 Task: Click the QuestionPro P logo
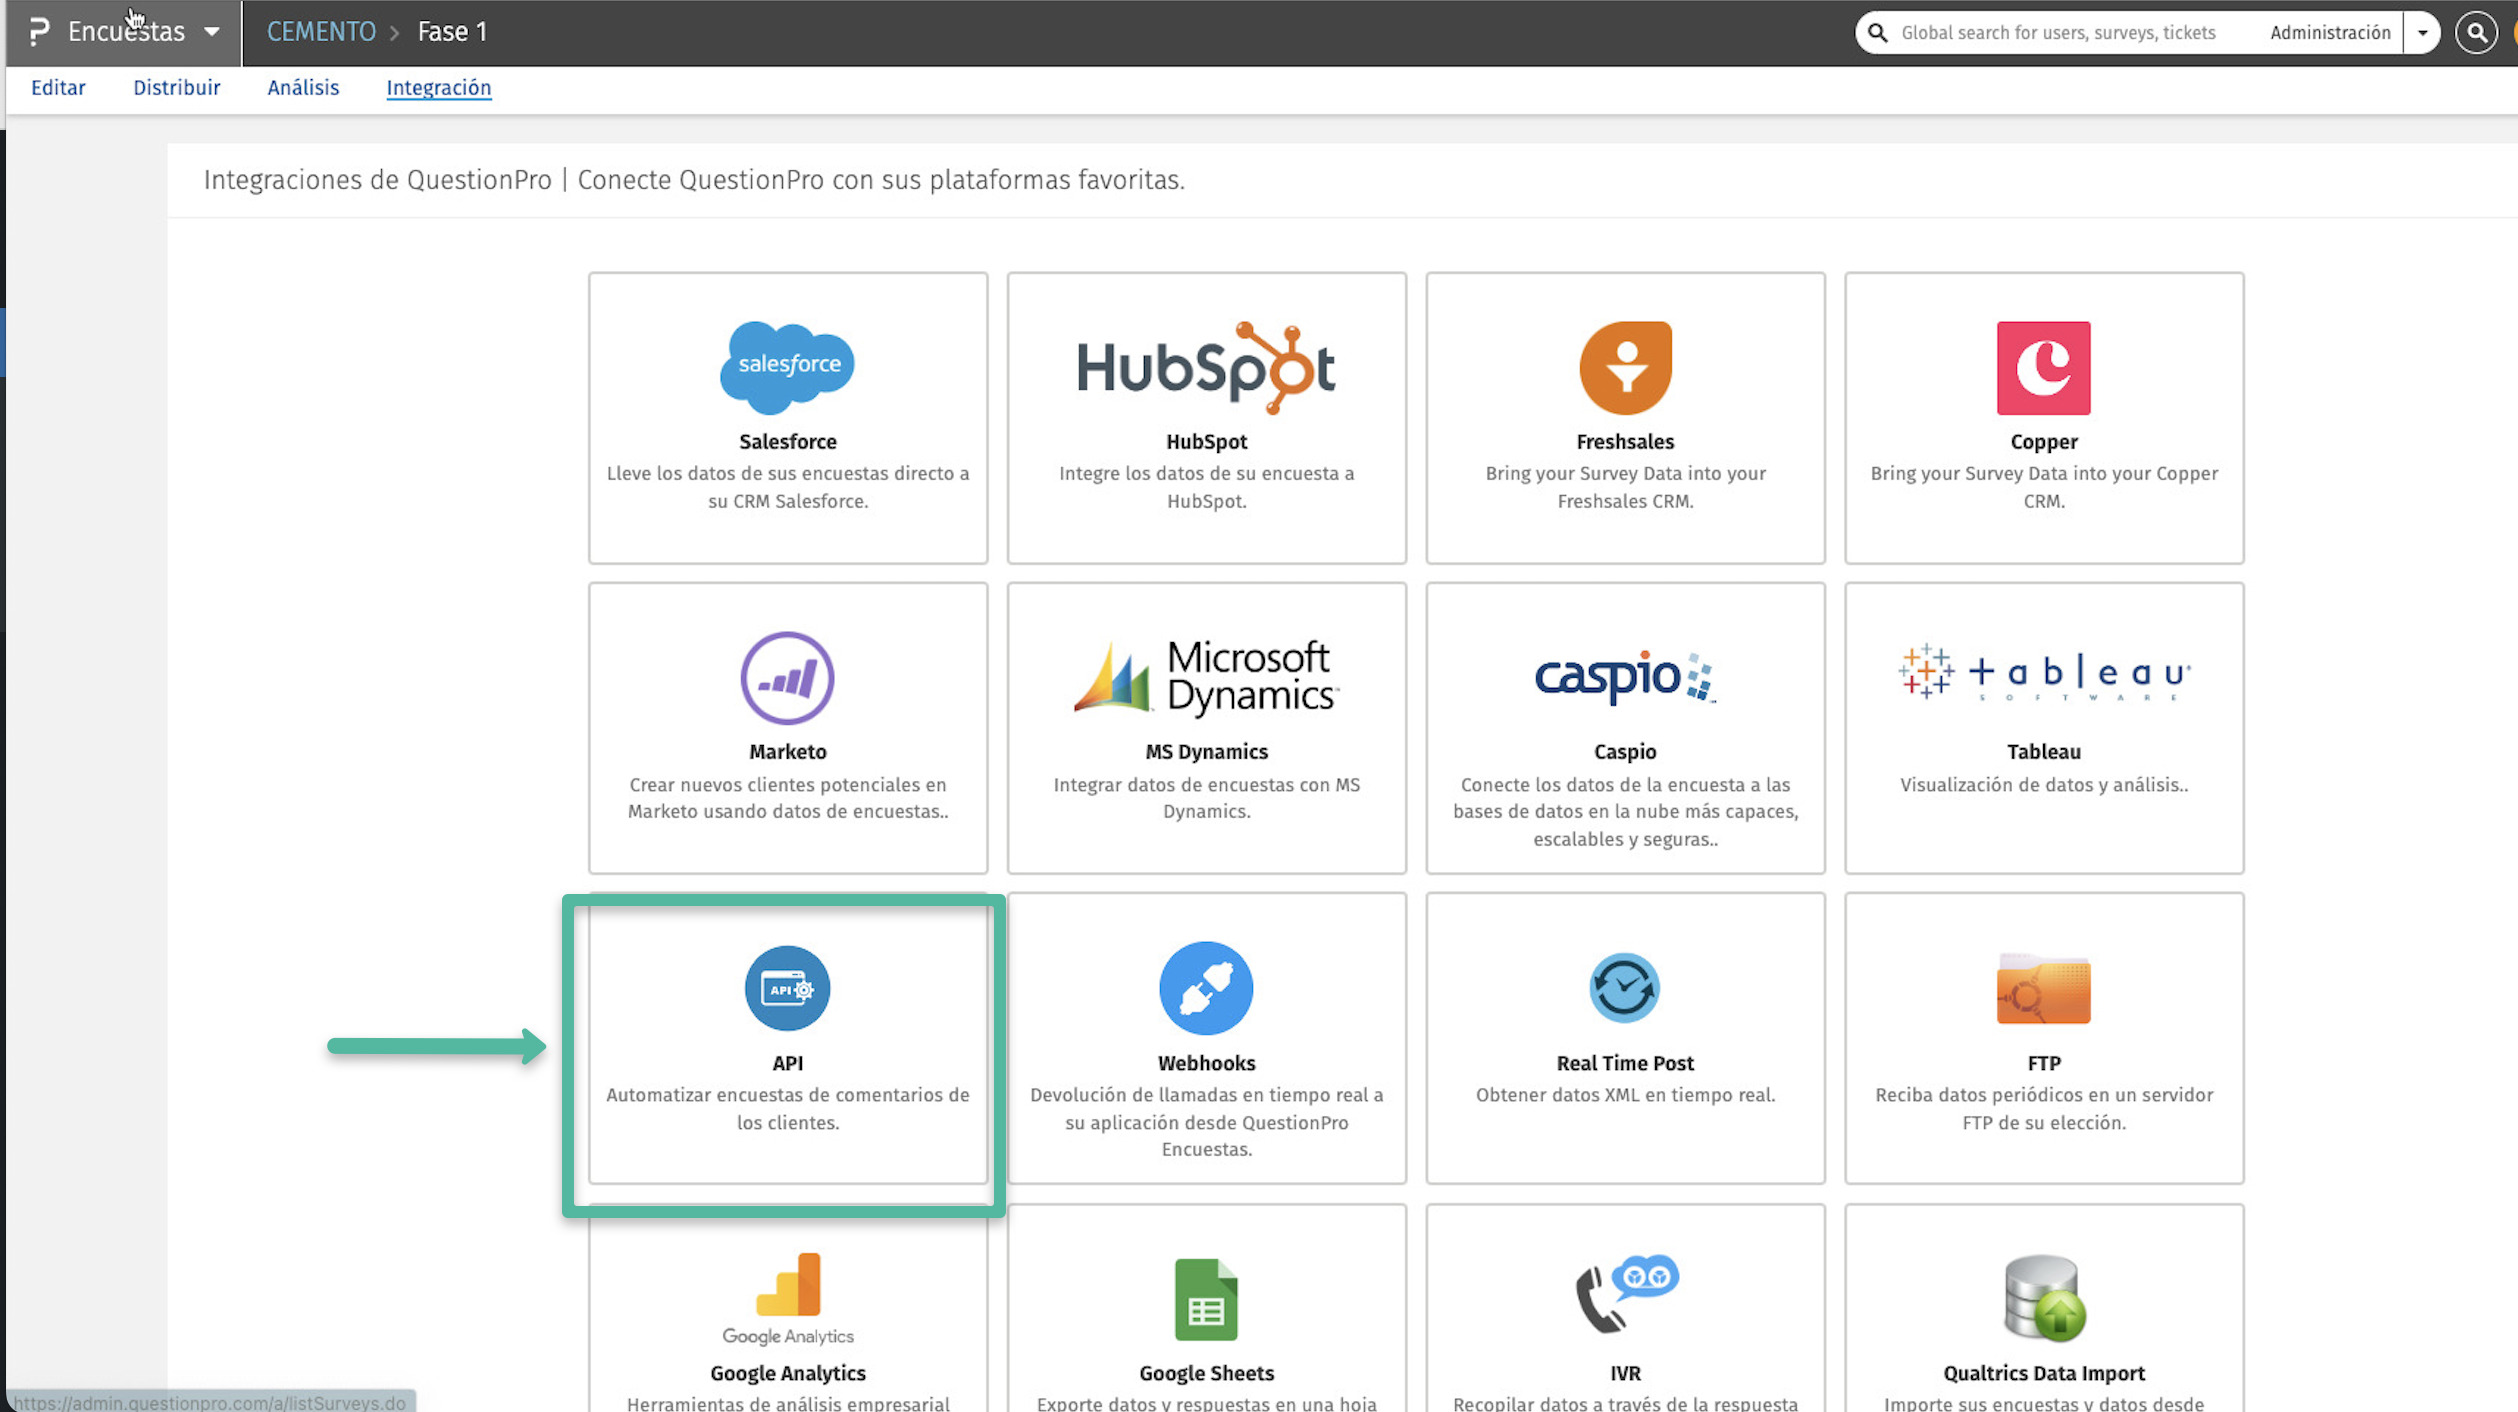tap(39, 32)
